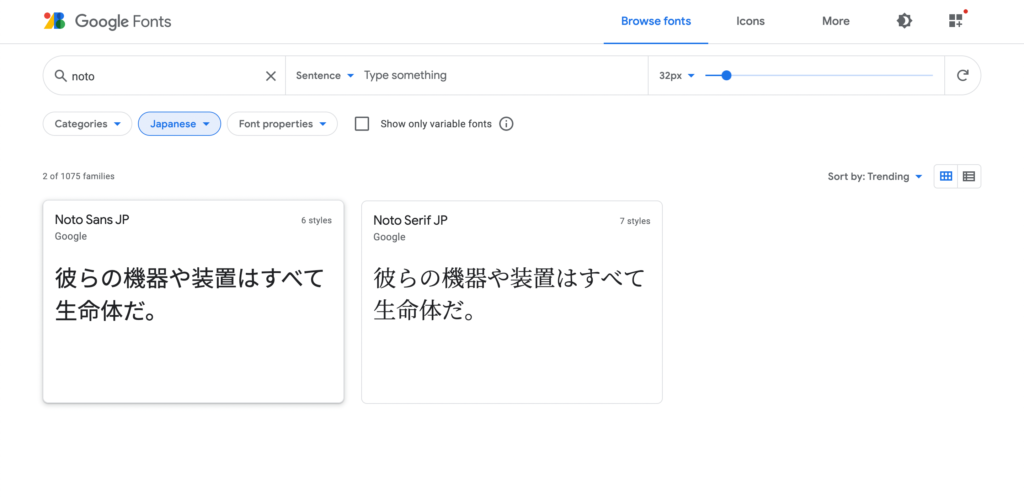Viewport: 1024px width, 497px height.
Task: Click the 6 styles label
Action: 316,221
